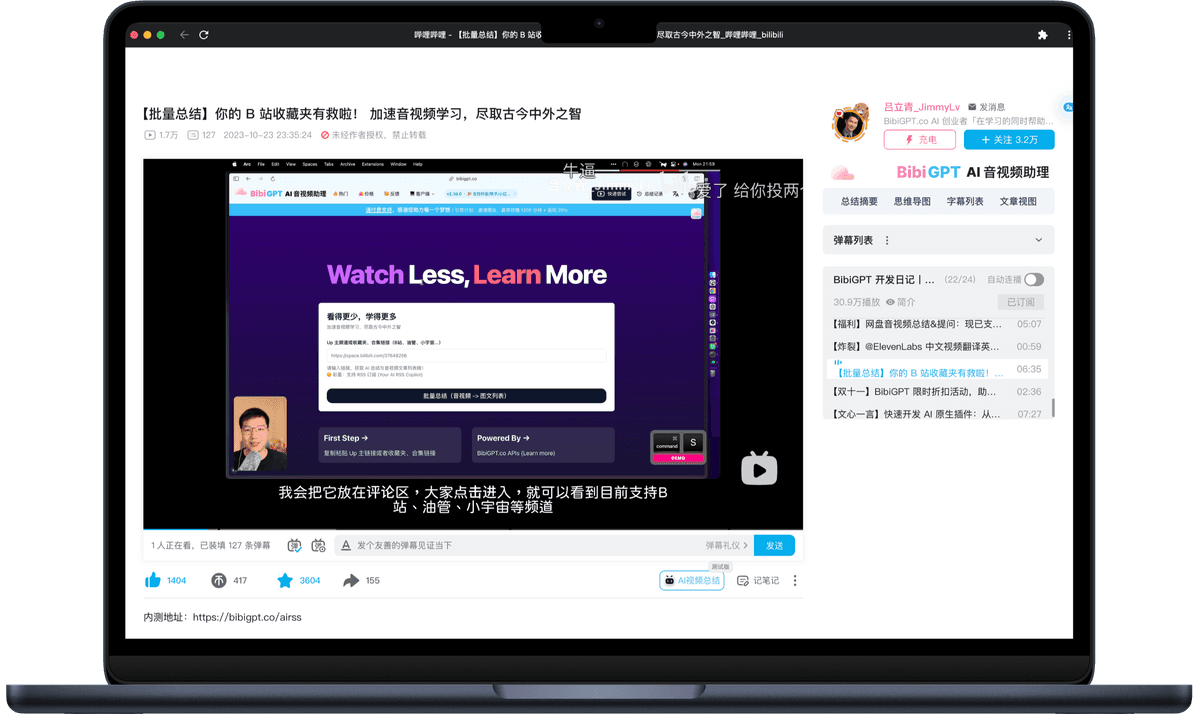Open danmaku settings icon
Viewport: 1200px width, 714px height.
pos(318,545)
